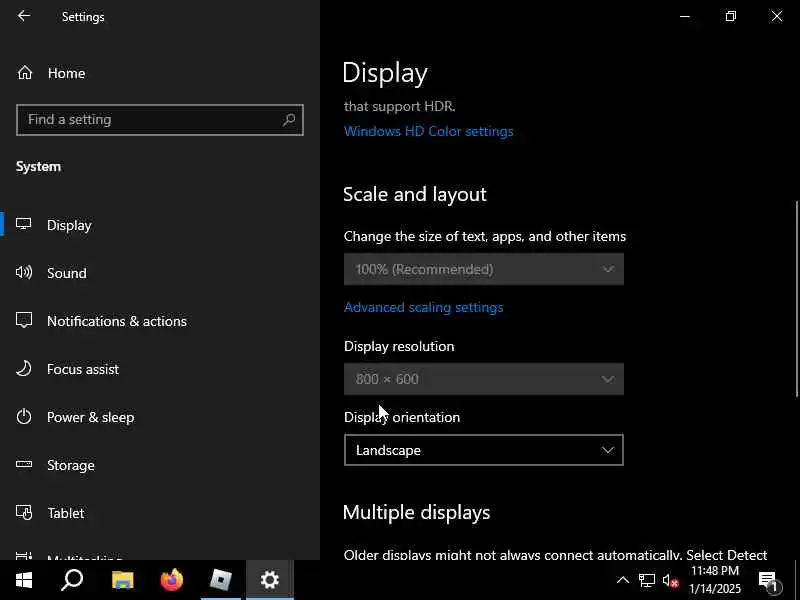The image size is (800, 600).
Task: Open the Home settings page
Action: point(160,73)
